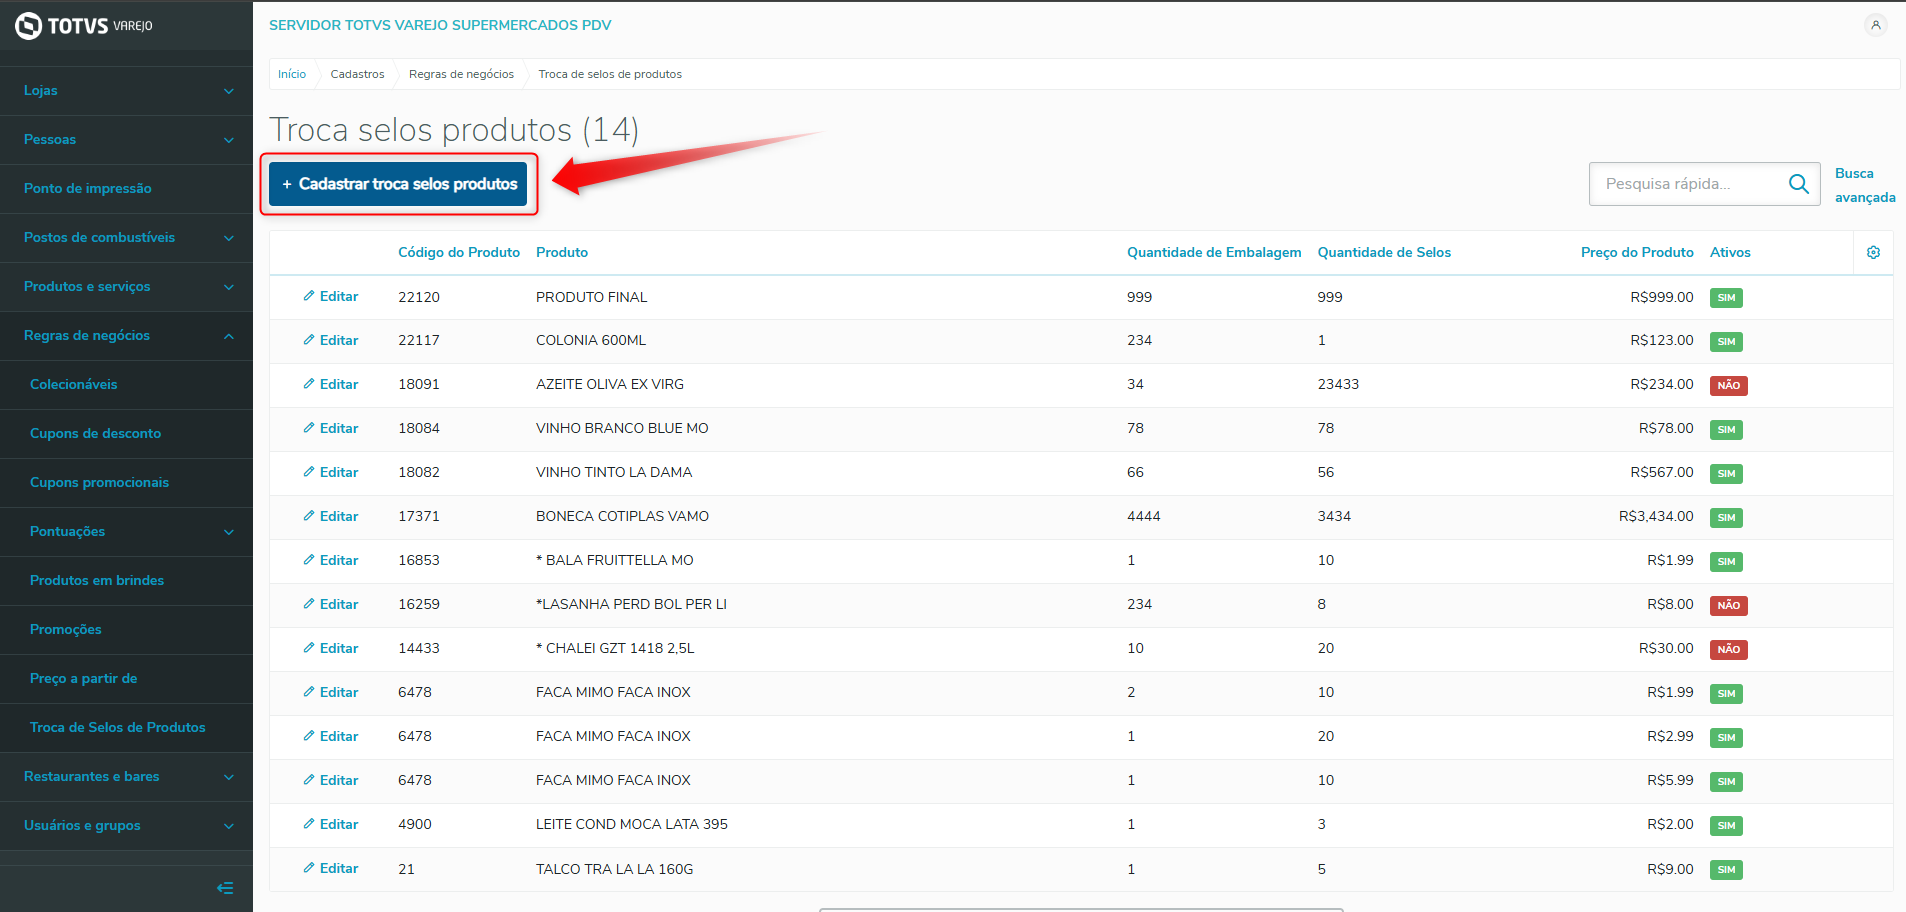
Task: Click the pencil icon for VINHO BRANCO BLUE MO
Action: 309,428
